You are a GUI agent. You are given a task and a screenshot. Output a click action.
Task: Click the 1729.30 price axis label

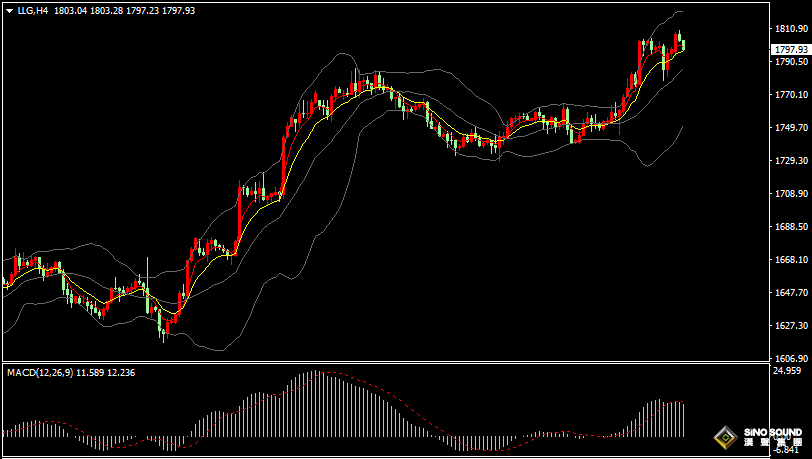(x=789, y=161)
